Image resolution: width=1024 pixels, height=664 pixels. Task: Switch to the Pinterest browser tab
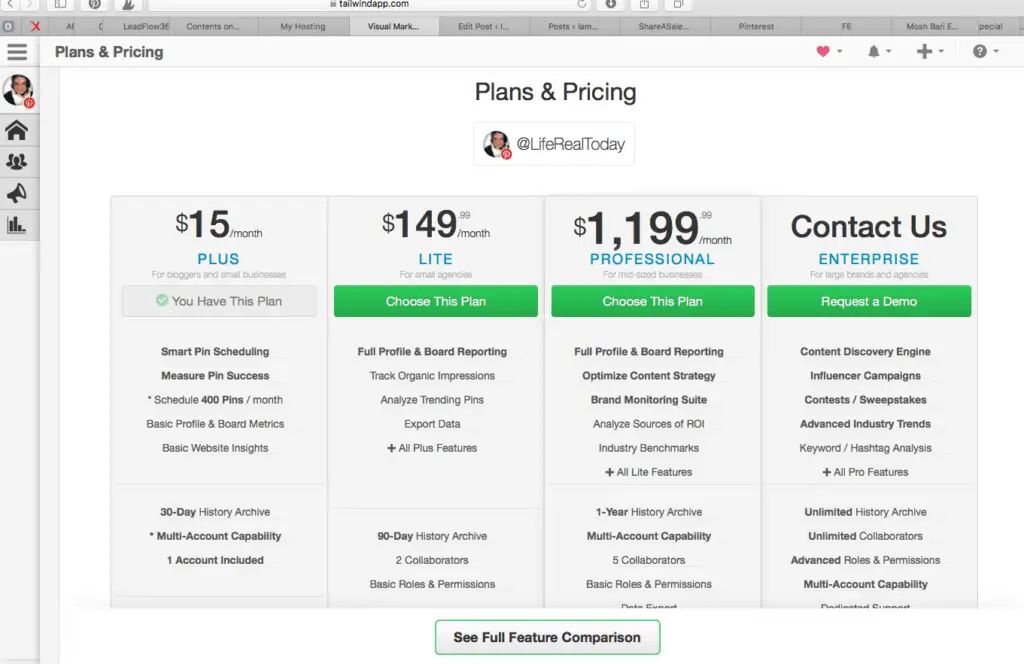pyautogui.click(x=756, y=26)
